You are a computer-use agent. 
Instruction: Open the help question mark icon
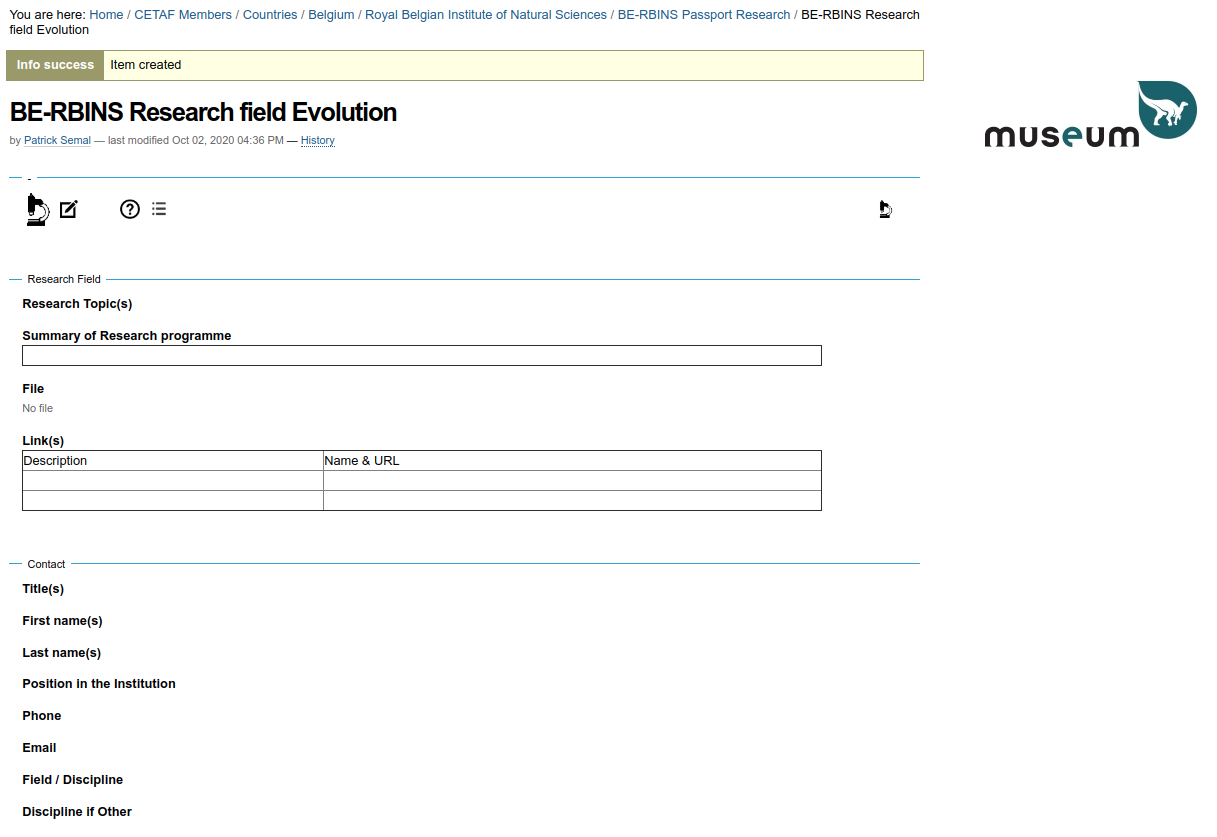(130, 209)
